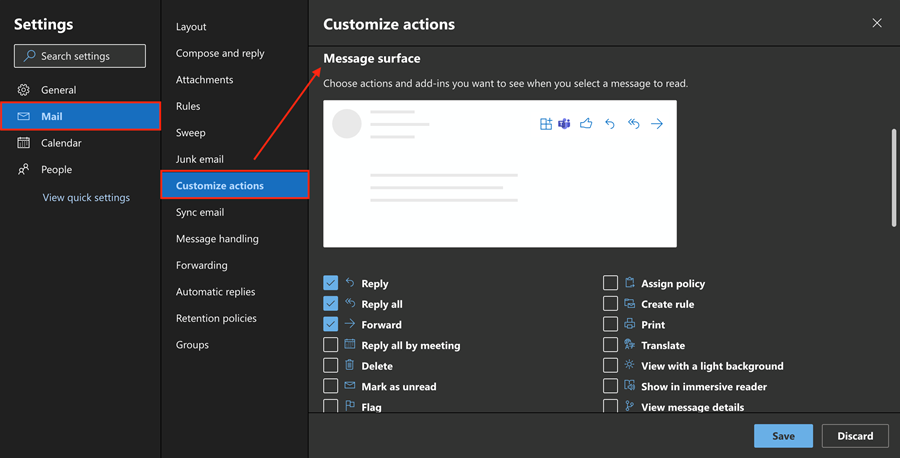Click the Create rule icon
The height and width of the screenshot is (458, 900).
(x=630, y=303)
